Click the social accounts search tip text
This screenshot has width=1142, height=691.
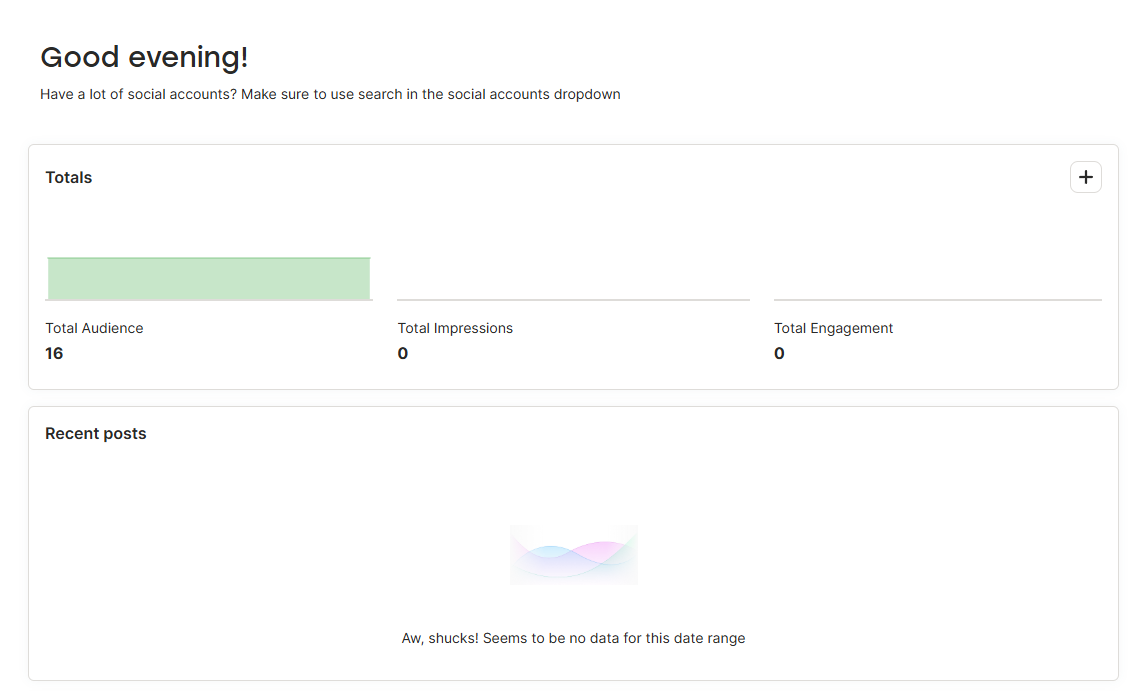pos(330,95)
